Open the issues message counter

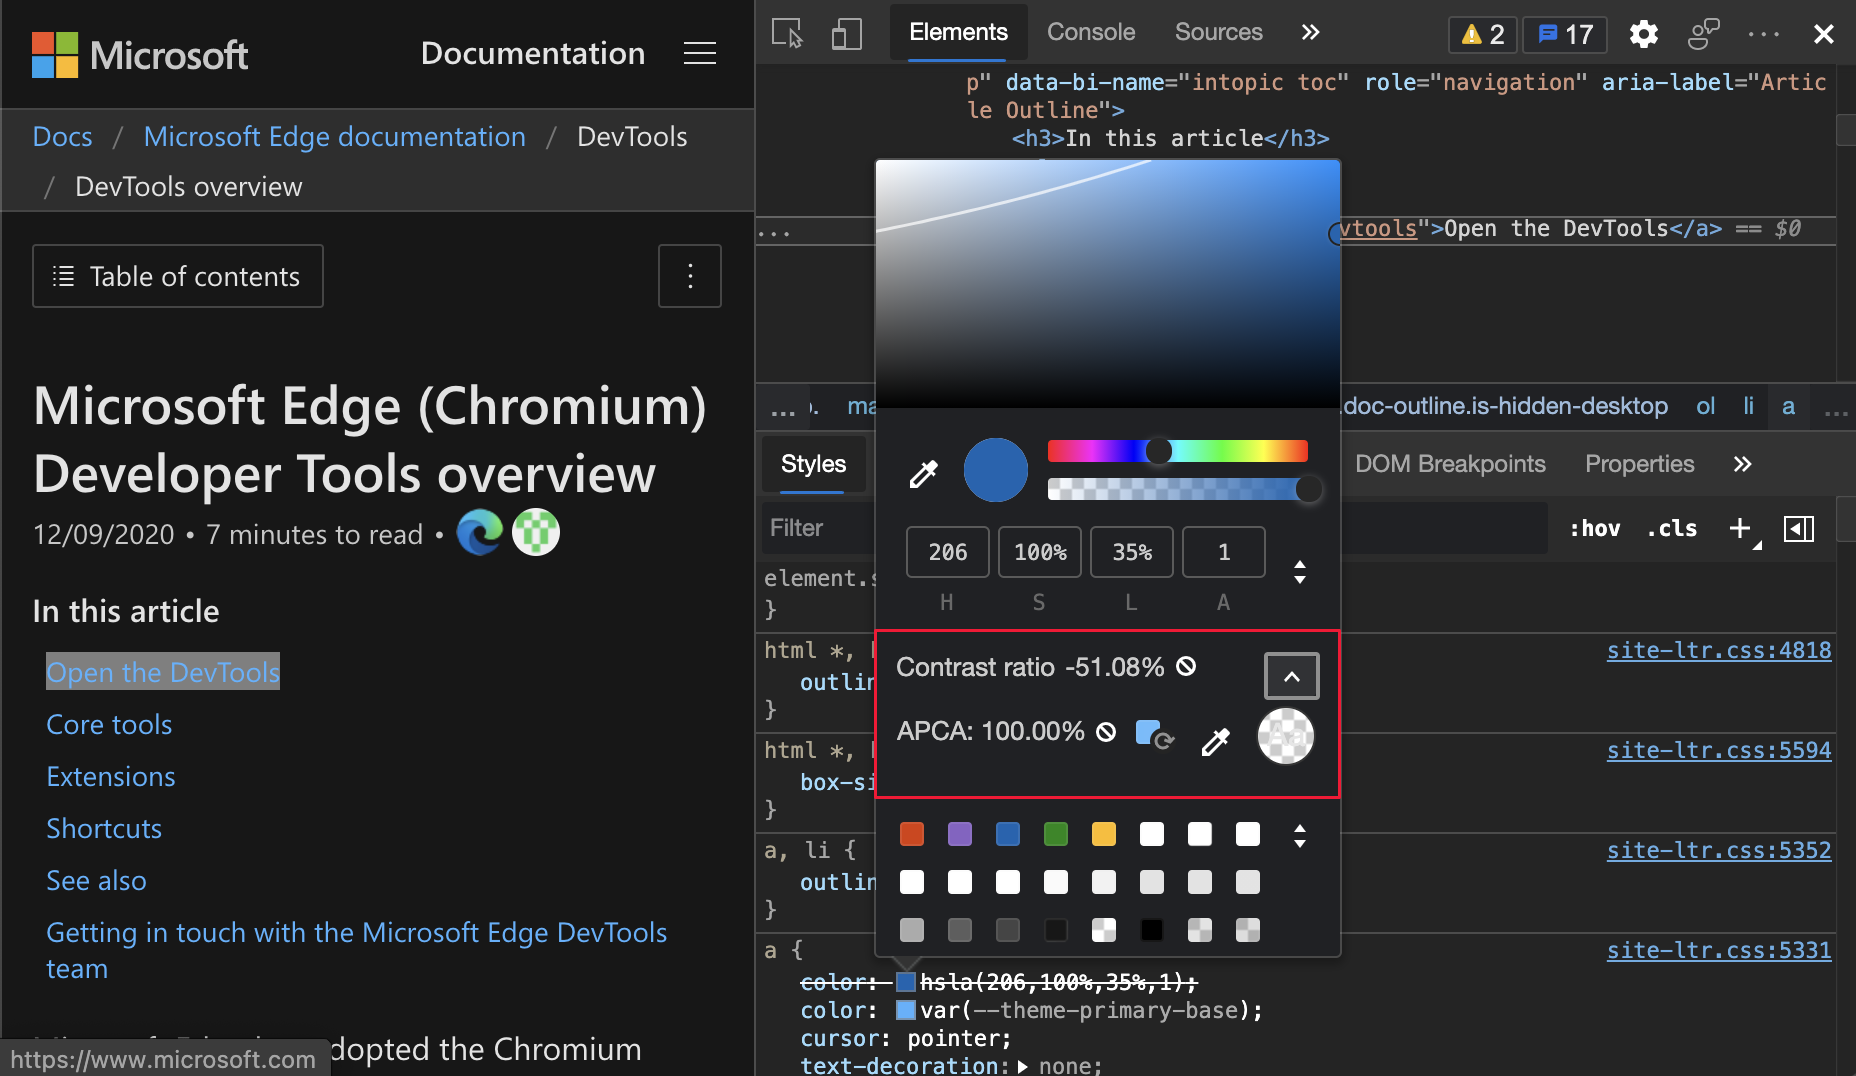(1563, 33)
